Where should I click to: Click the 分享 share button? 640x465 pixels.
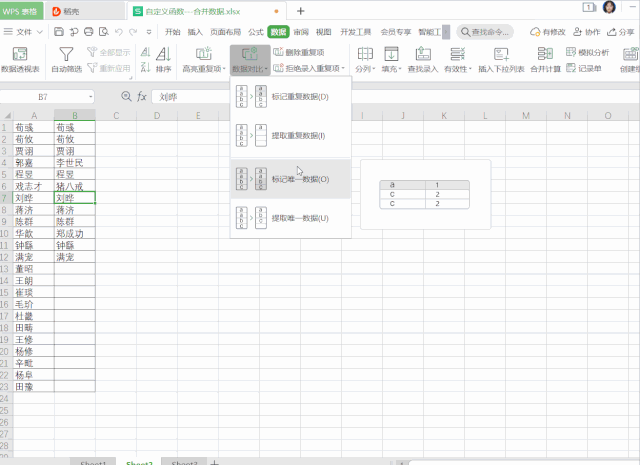(x=620, y=32)
